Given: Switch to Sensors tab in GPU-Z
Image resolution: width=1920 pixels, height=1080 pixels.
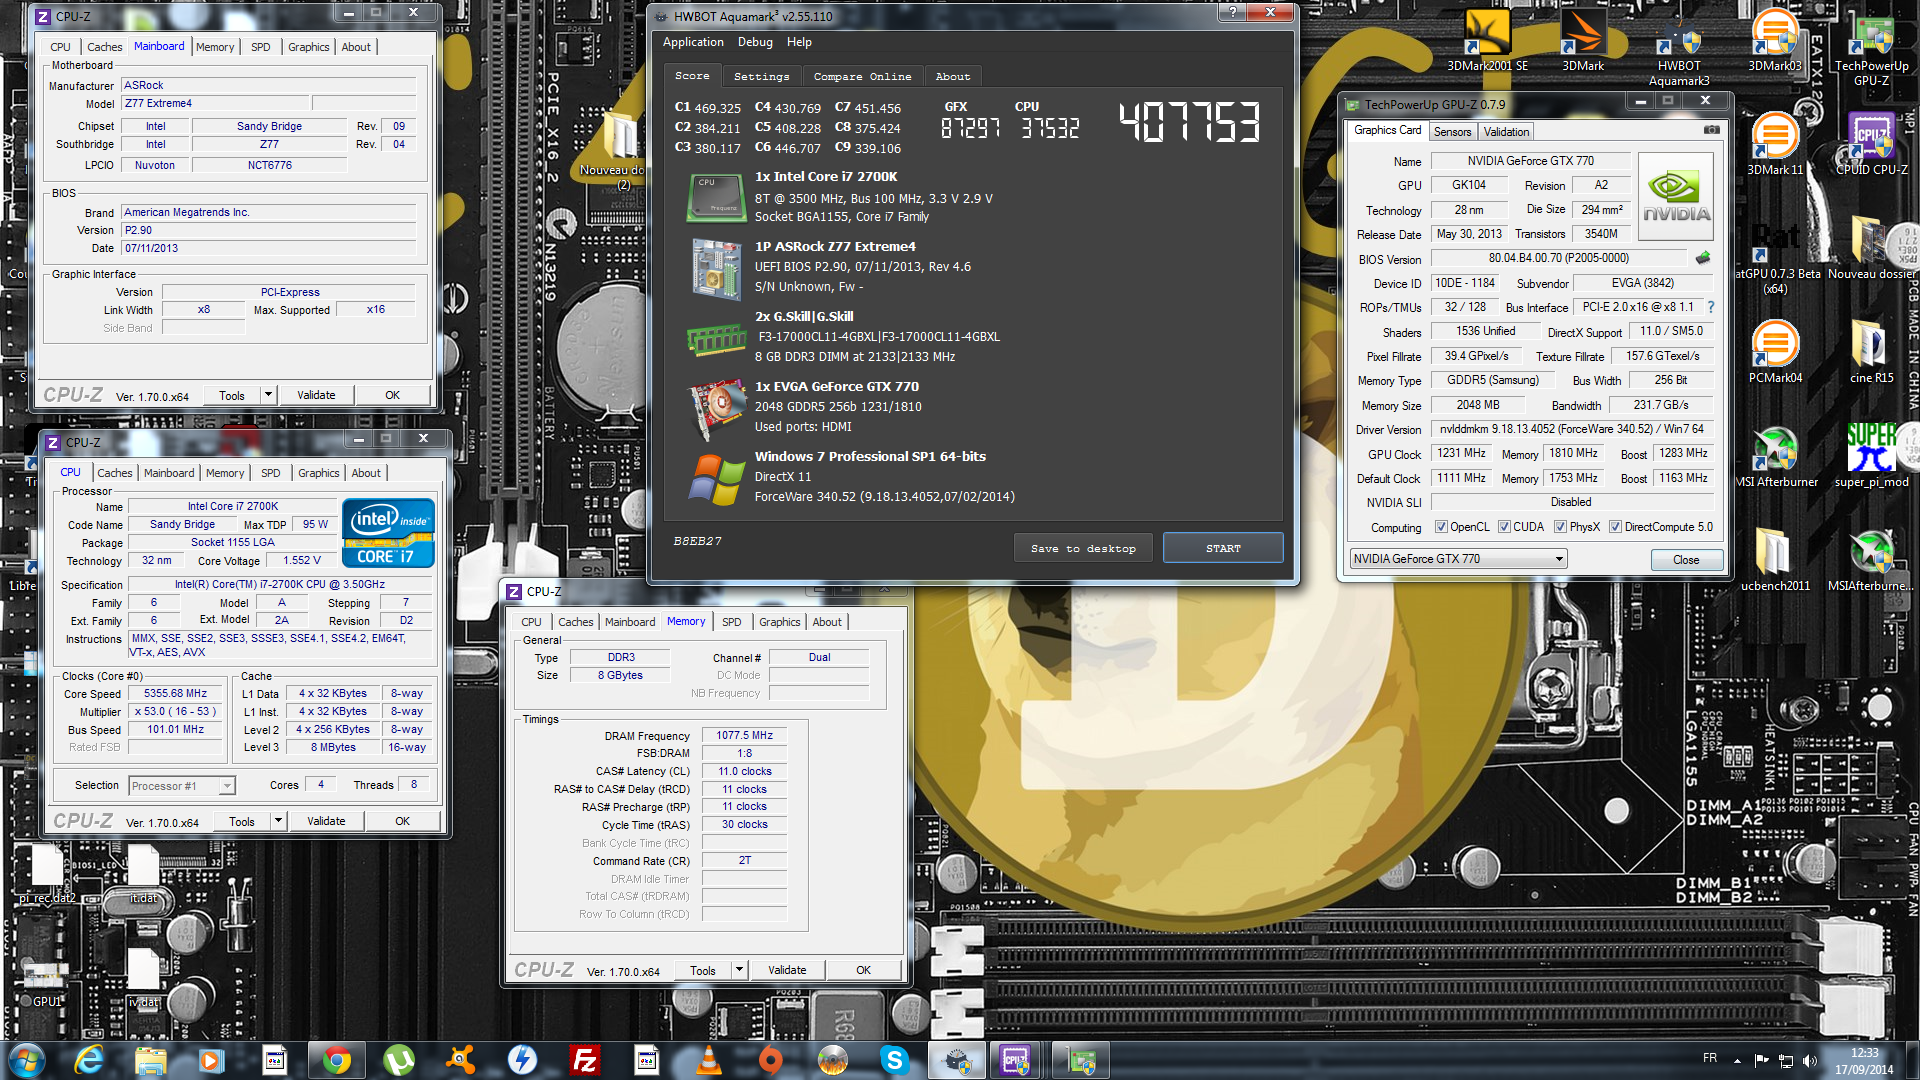Looking at the screenshot, I should (1452, 132).
